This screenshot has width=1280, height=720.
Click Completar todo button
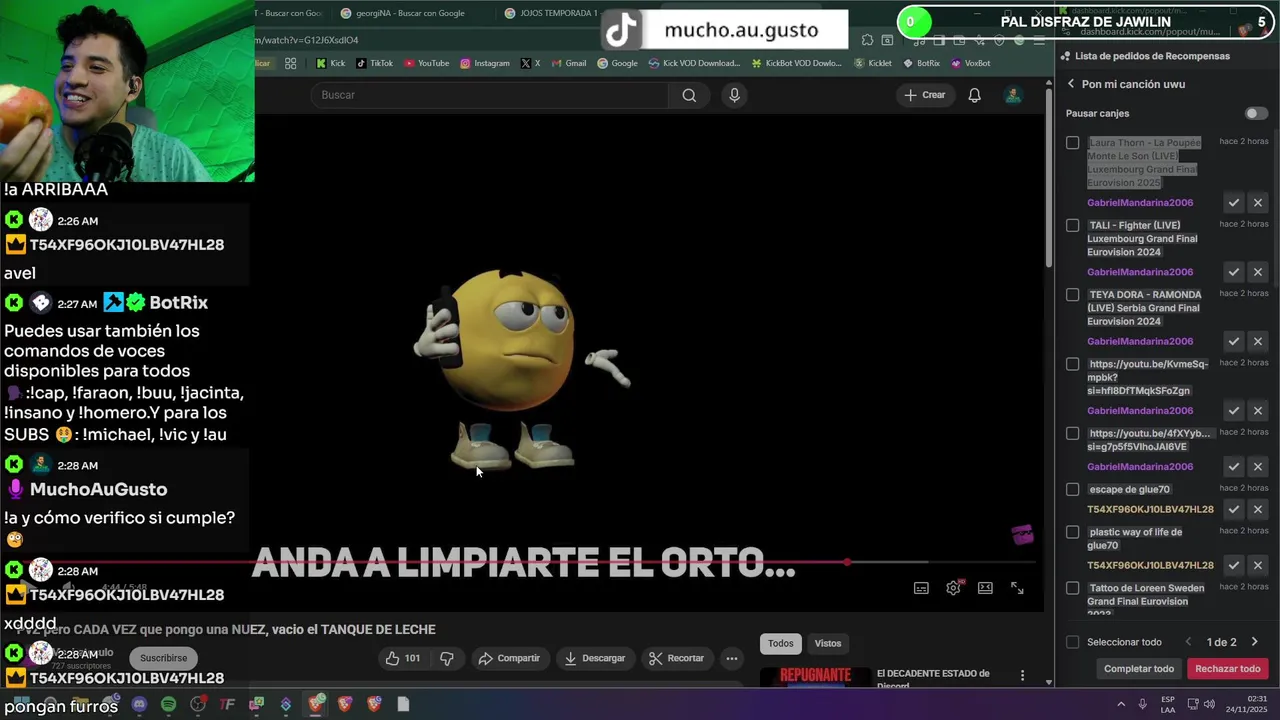[1139, 669]
